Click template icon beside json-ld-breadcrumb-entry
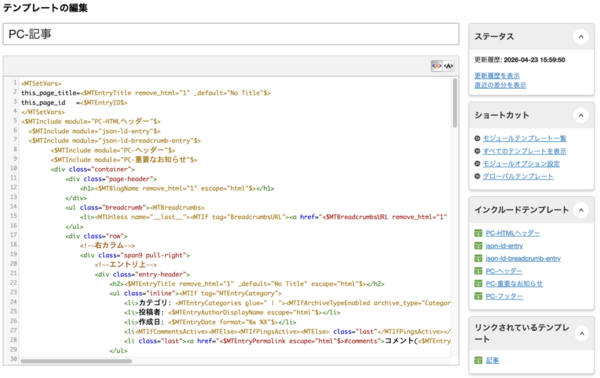 tap(478, 258)
